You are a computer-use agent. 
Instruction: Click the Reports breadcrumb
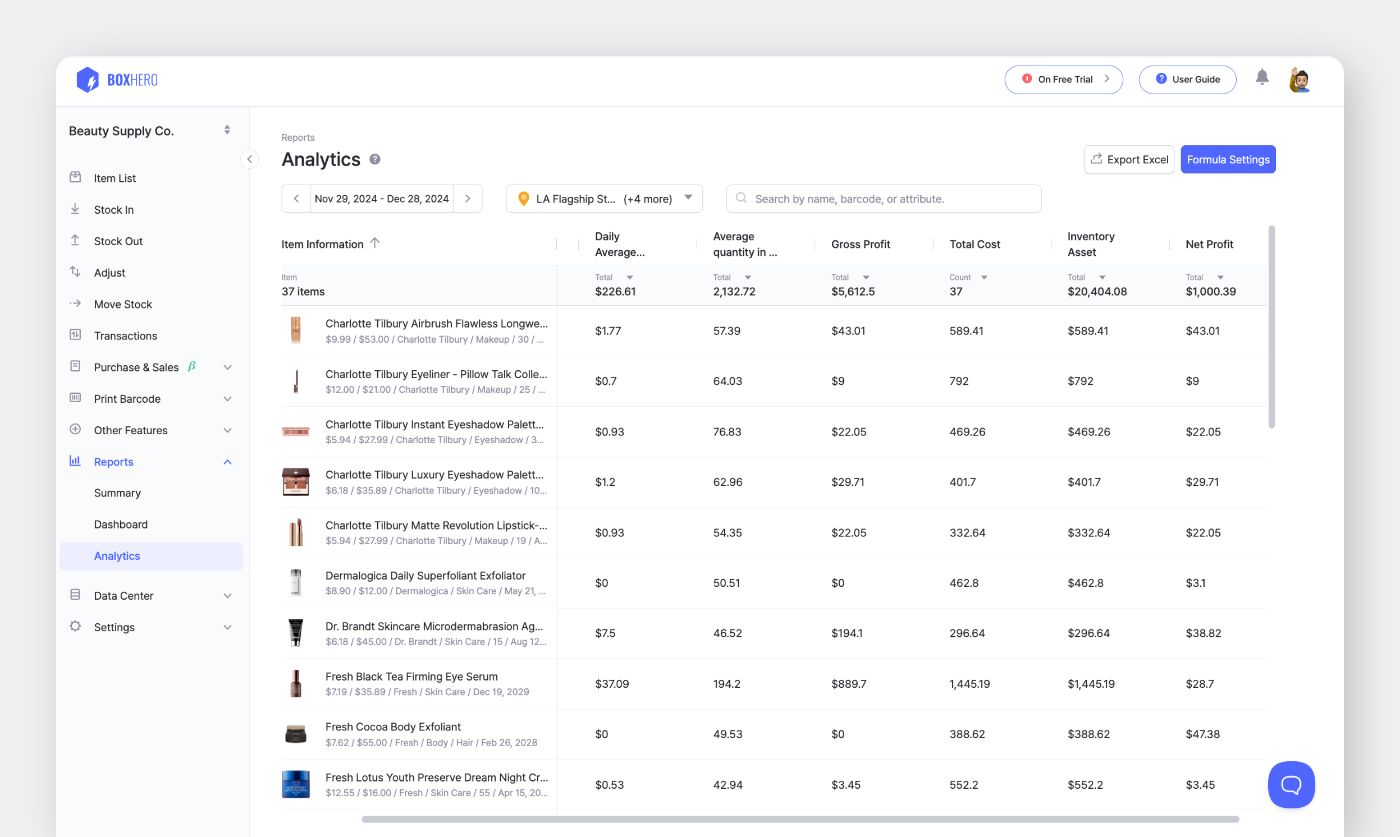298,138
